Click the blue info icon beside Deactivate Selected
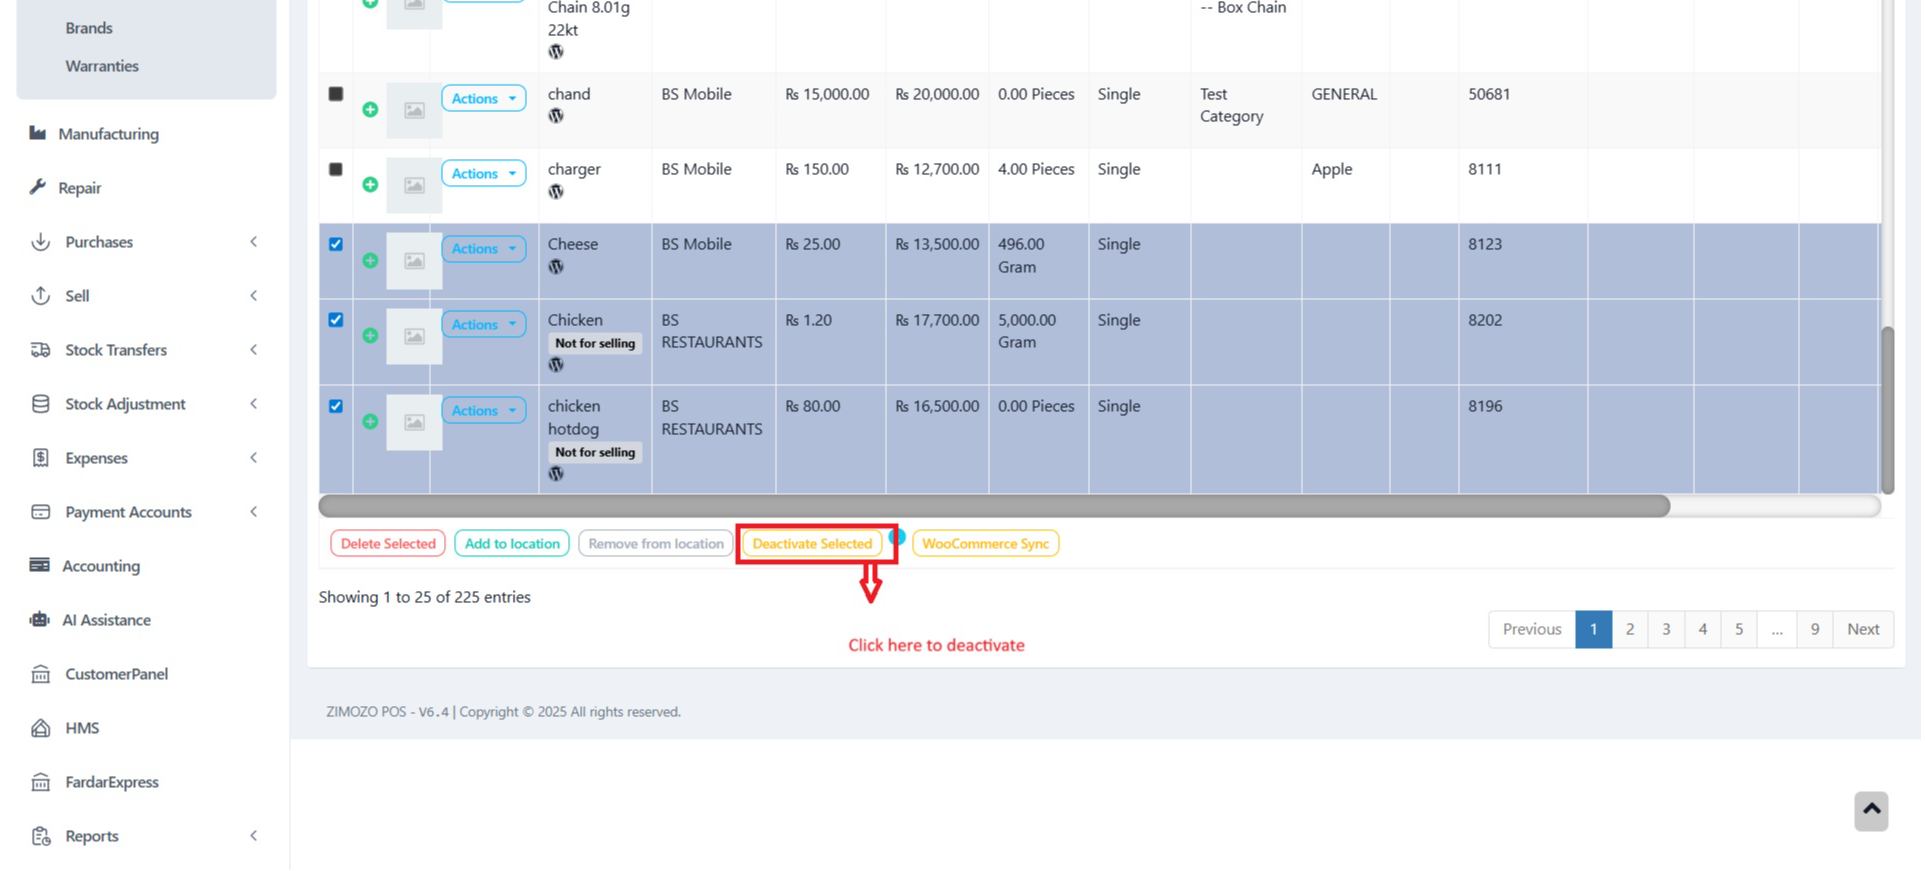This screenshot has width=1925, height=871. click(897, 537)
